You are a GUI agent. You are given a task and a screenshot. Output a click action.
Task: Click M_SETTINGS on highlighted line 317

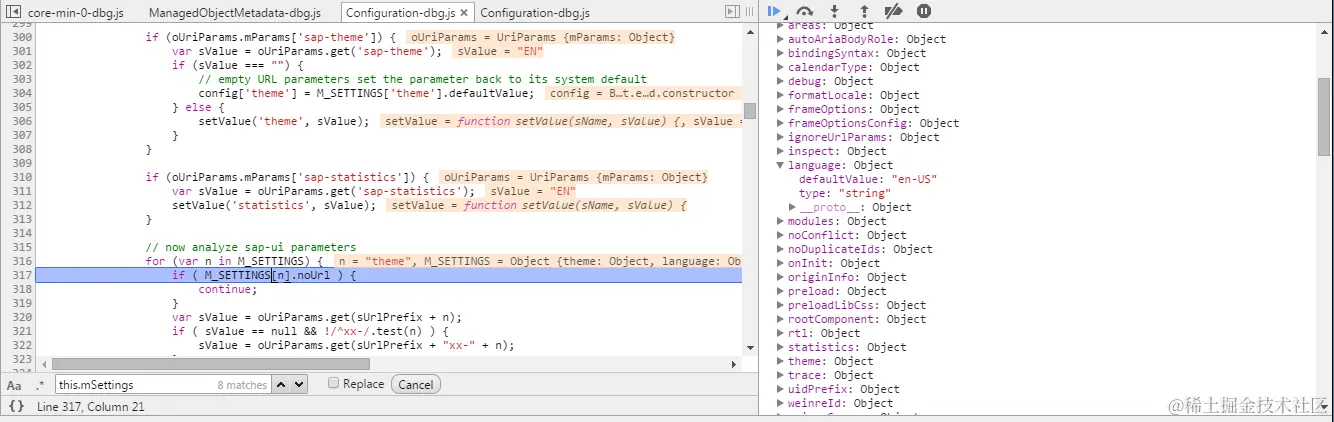(238, 275)
